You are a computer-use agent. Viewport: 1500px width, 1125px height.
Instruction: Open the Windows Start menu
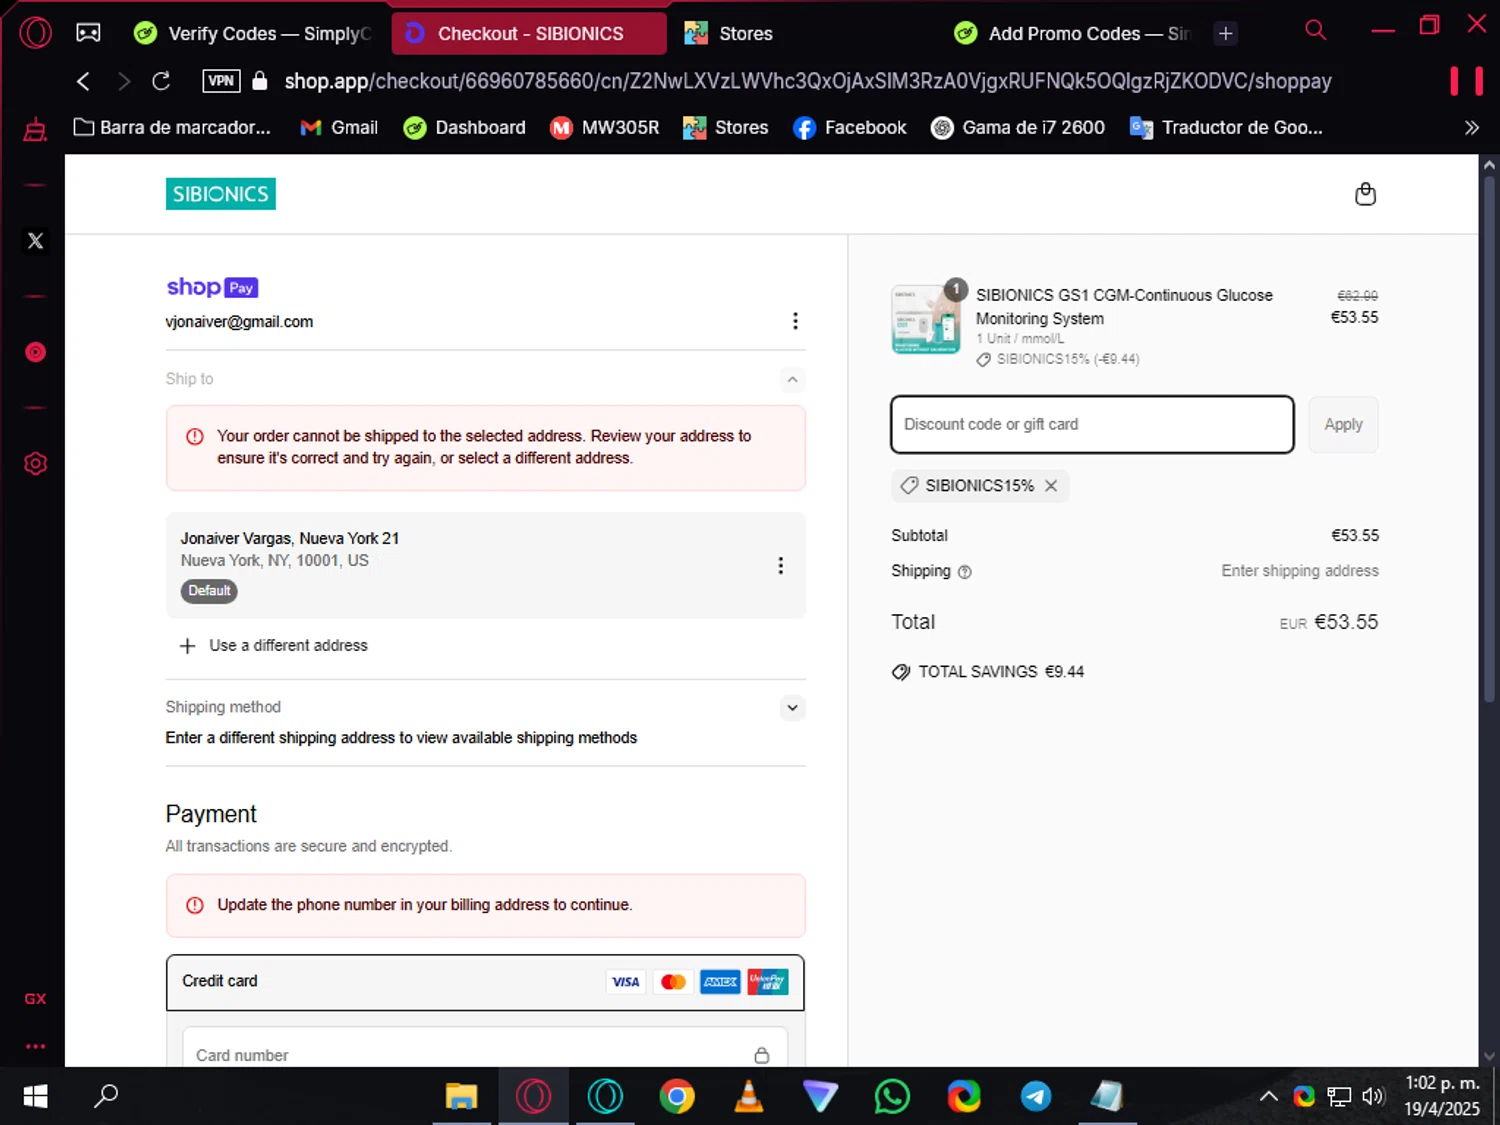click(35, 1097)
